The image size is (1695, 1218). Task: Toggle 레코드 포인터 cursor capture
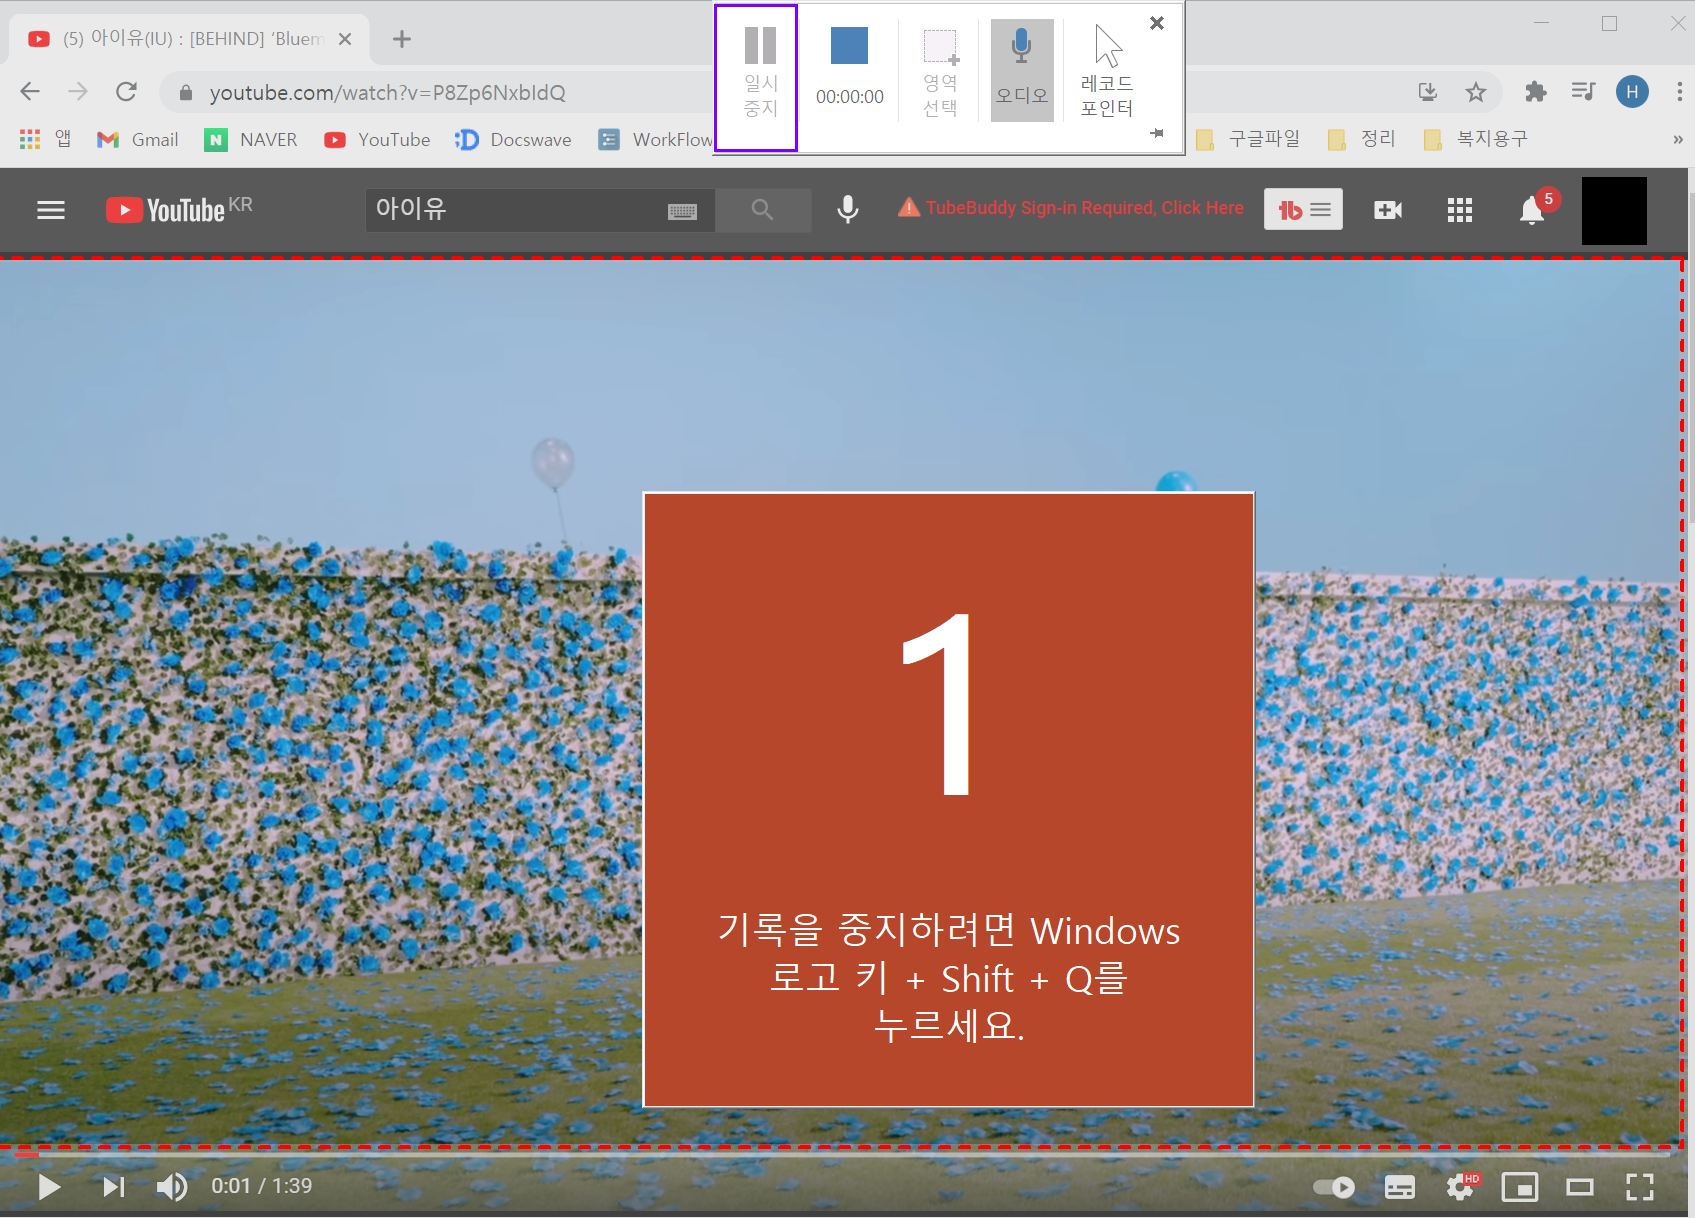click(1107, 70)
